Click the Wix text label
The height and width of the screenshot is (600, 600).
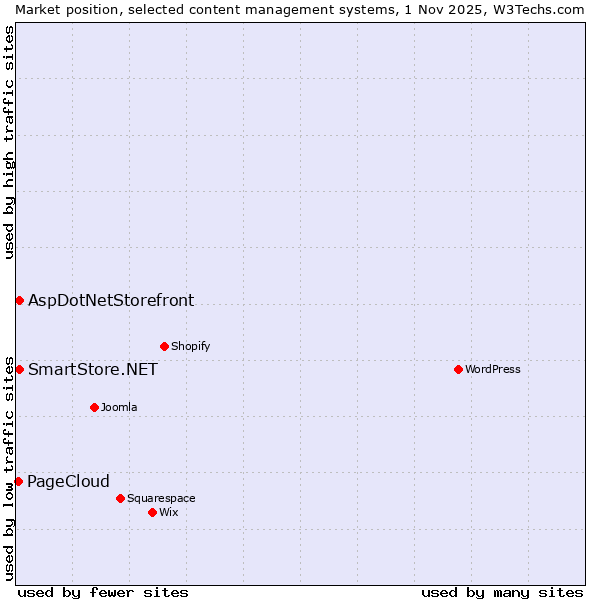pyautogui.click(x=169, y=512)
